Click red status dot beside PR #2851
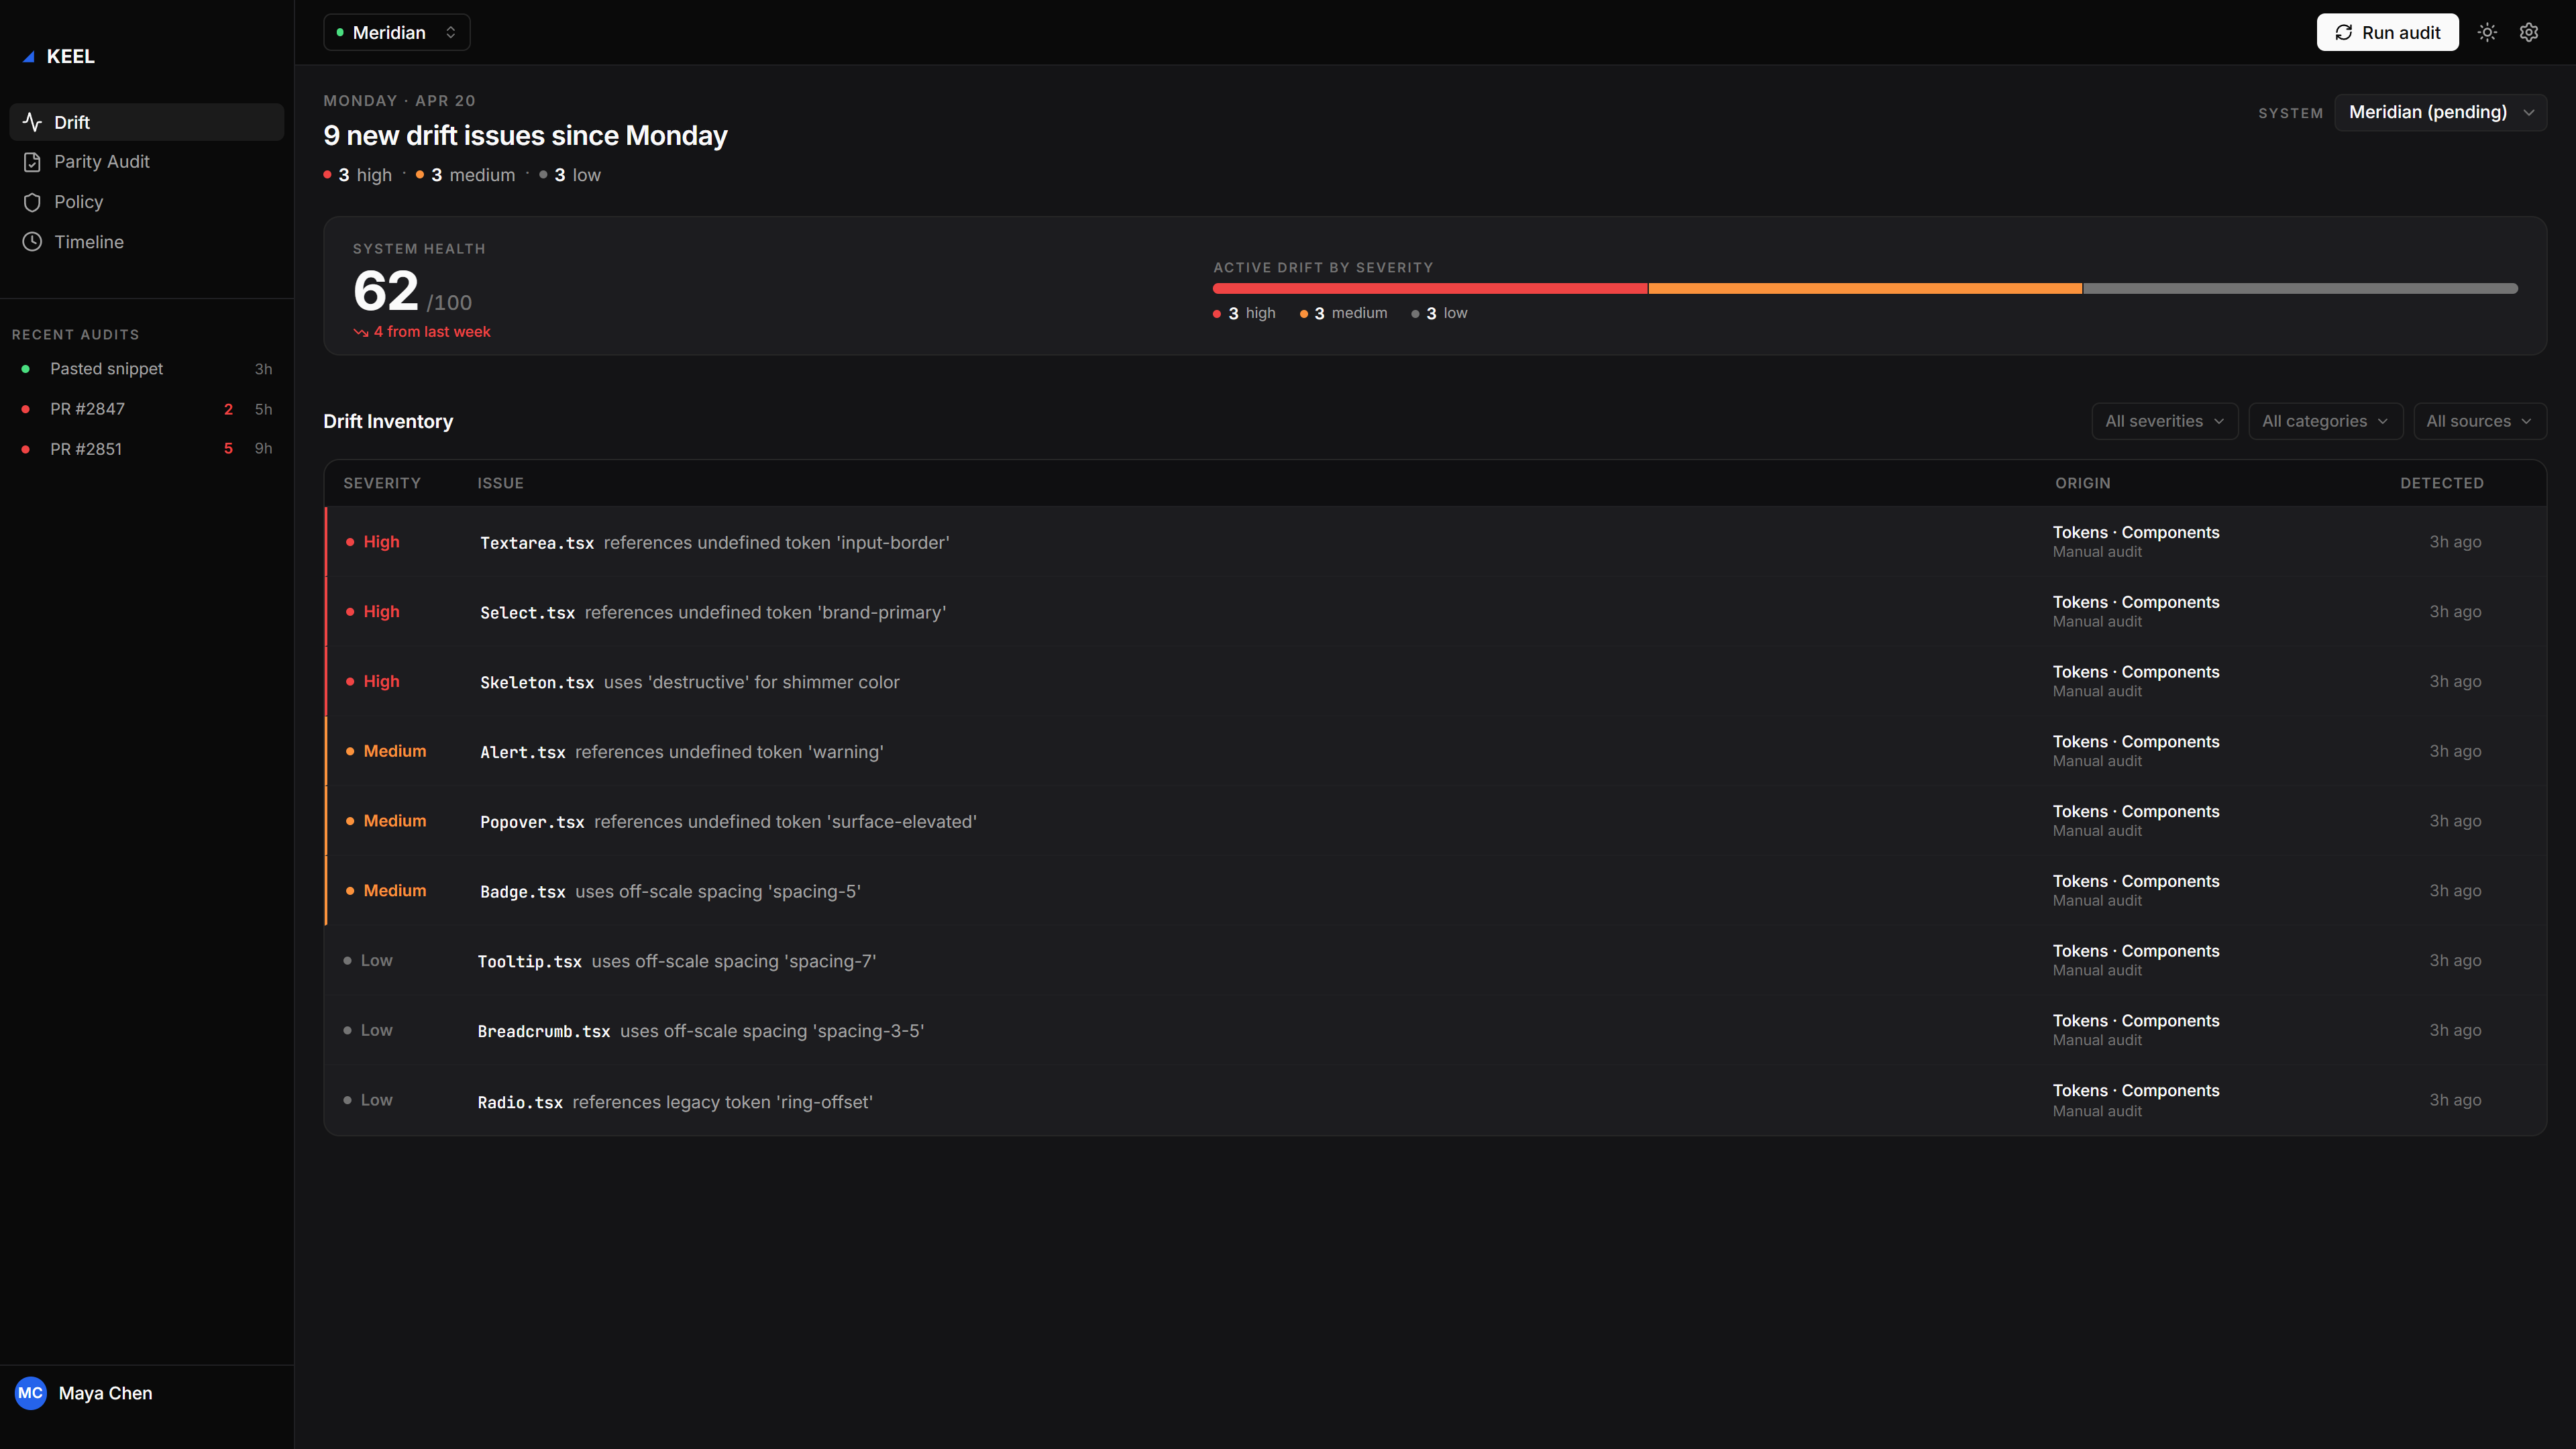Viewport: 2576px width, 1449px height. 25,449
